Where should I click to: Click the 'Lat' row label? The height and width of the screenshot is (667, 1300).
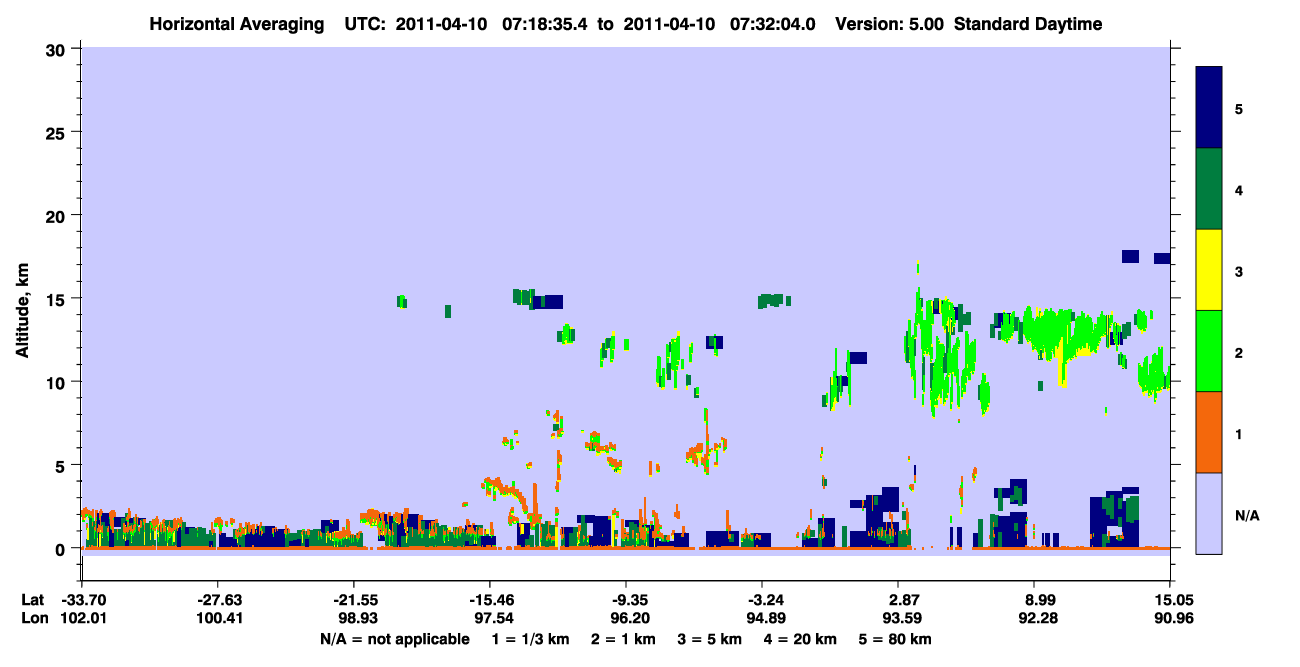point(33,600)
